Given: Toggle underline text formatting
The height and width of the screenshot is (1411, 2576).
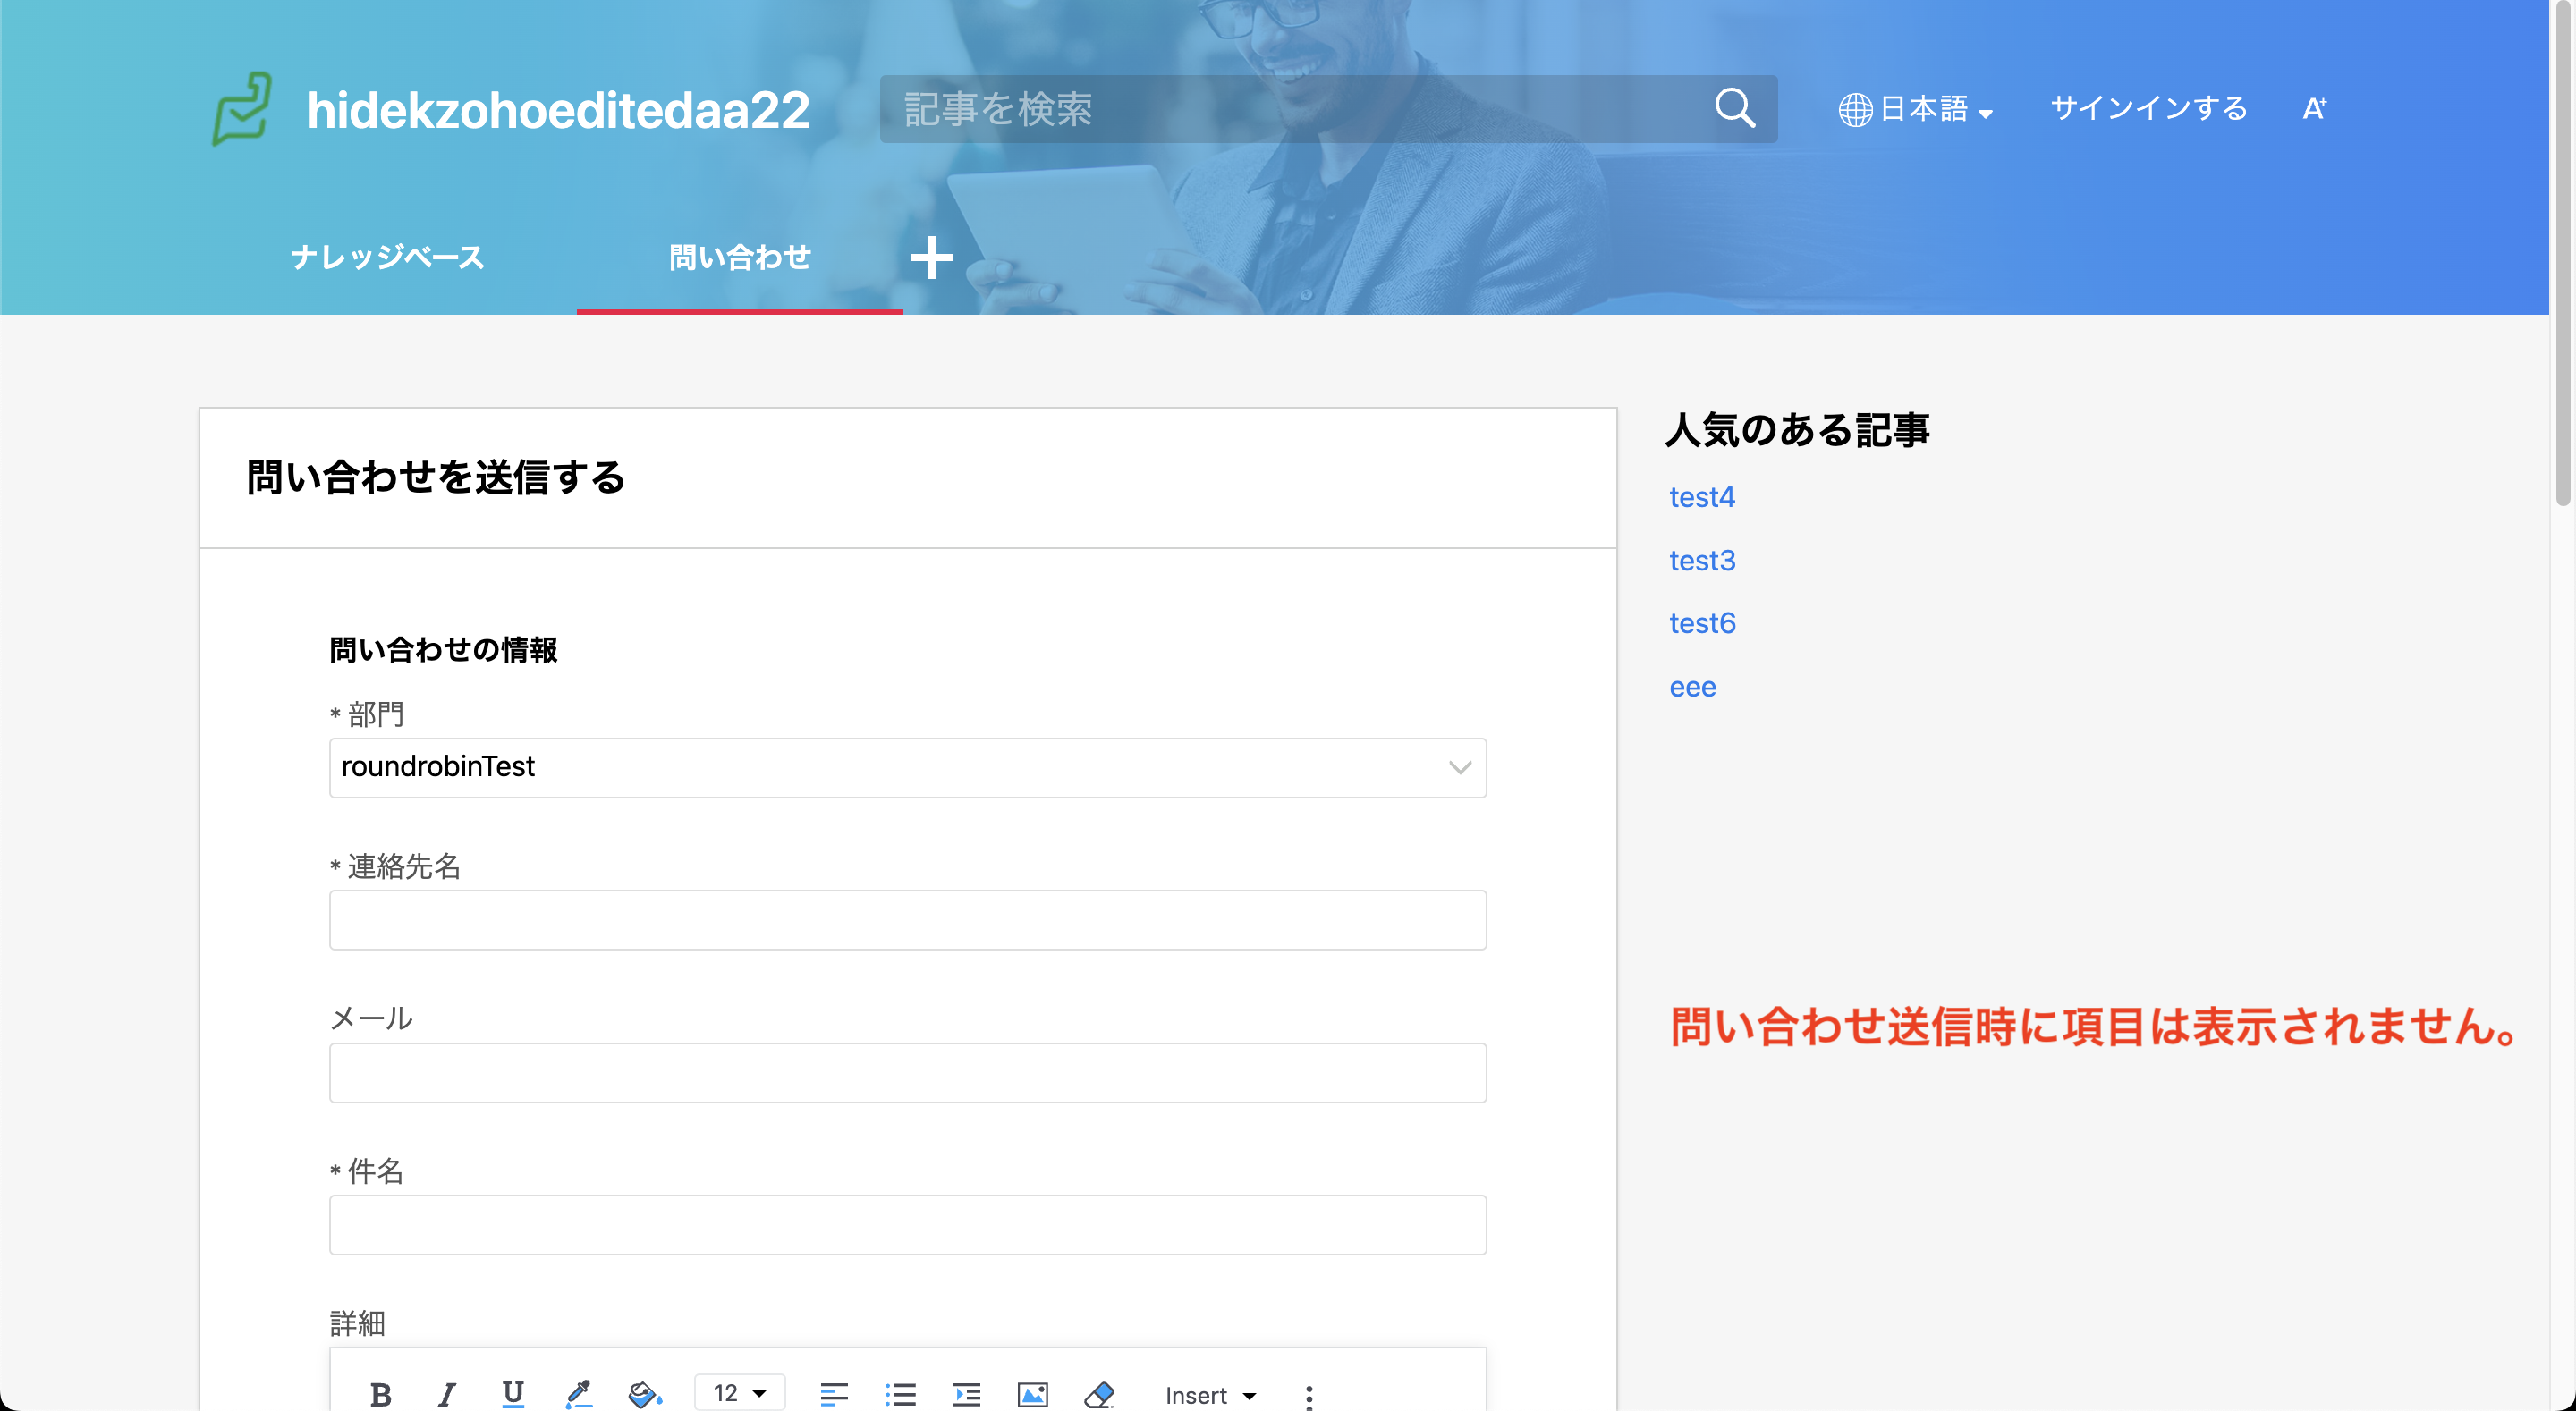Looking at the screenshot, I should [x=513, y=1394].
